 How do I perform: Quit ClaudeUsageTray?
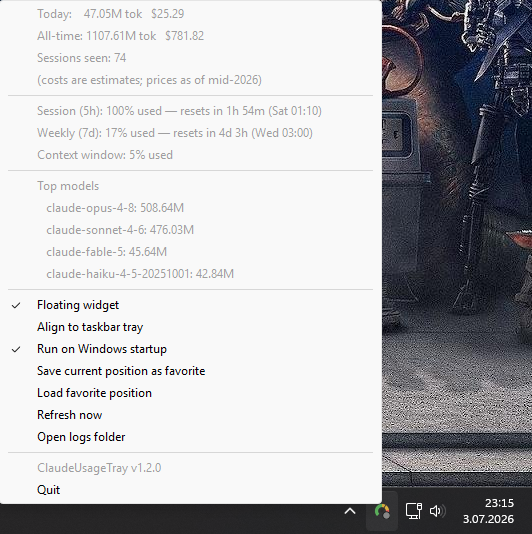coord(191,490)
